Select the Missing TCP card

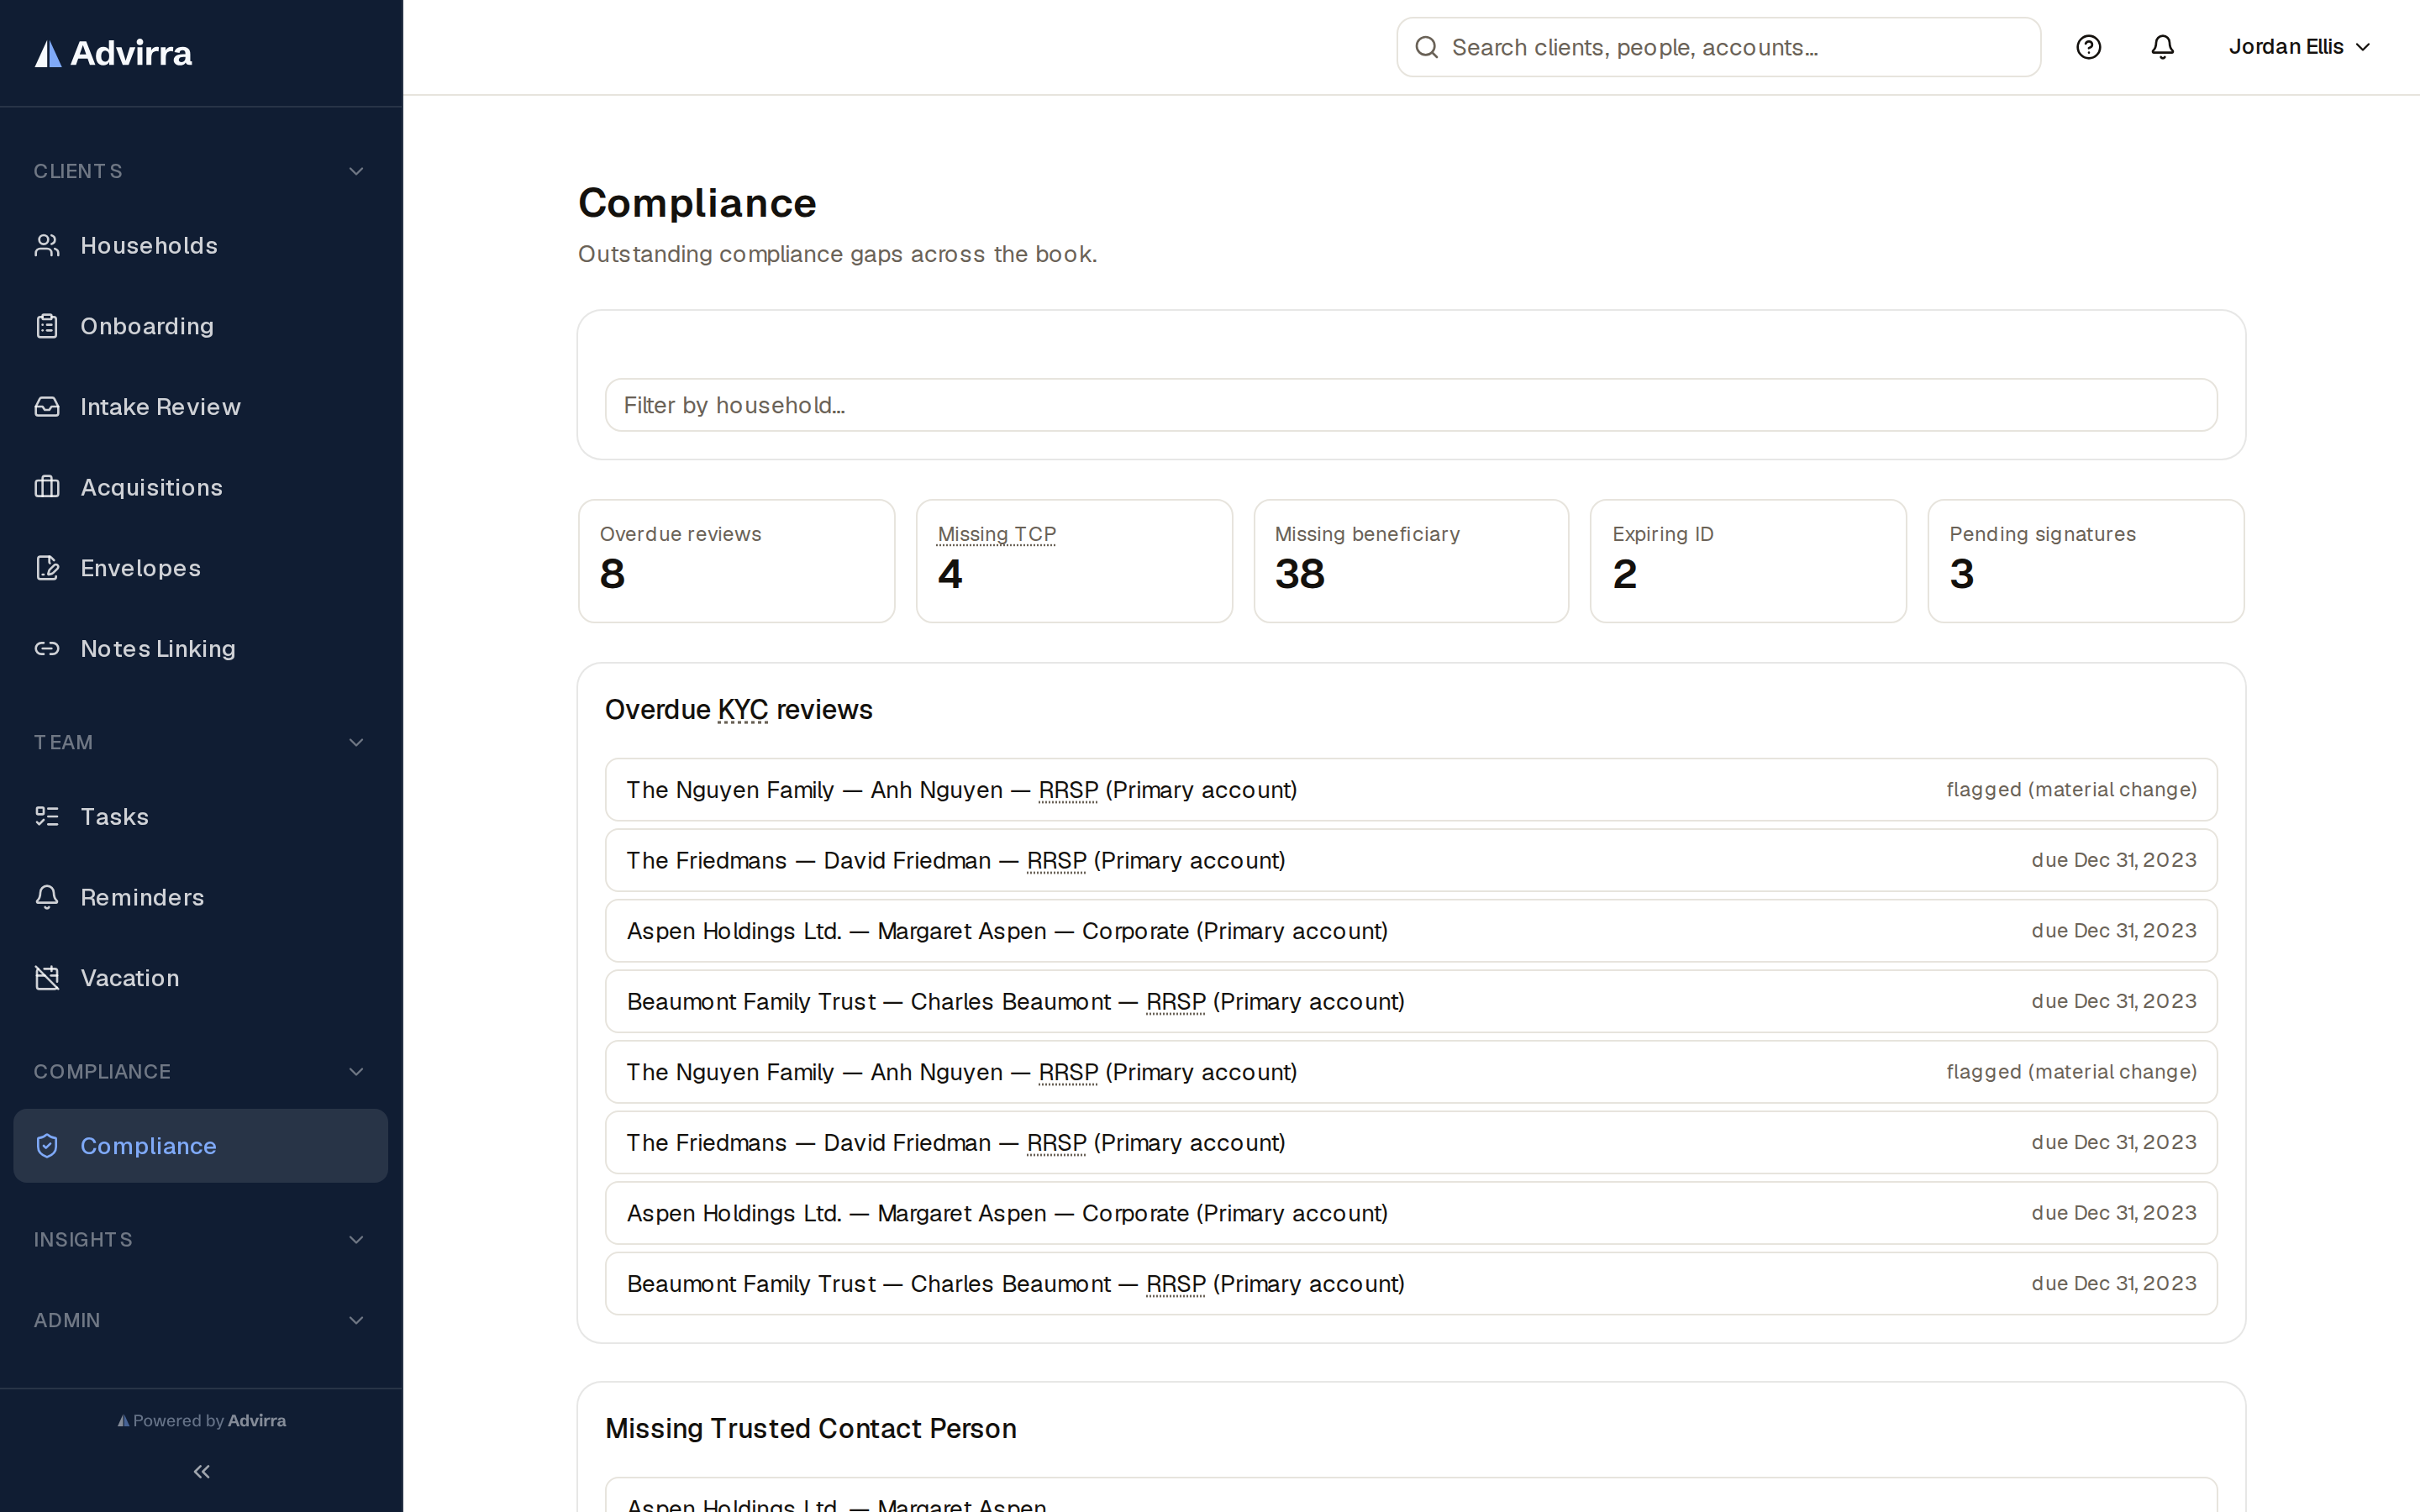pyautogui.click(x=1074, y=561)
